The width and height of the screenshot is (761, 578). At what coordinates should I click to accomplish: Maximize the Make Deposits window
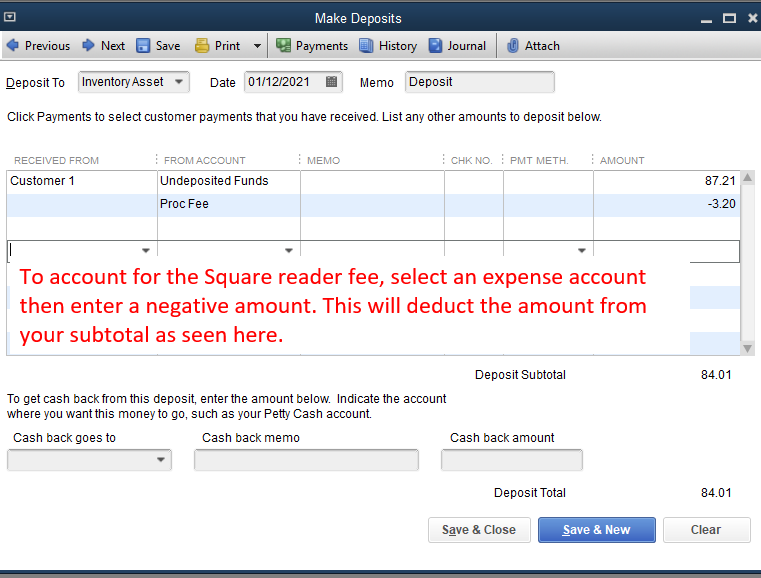pyautogui.click(x=729, y=18)
